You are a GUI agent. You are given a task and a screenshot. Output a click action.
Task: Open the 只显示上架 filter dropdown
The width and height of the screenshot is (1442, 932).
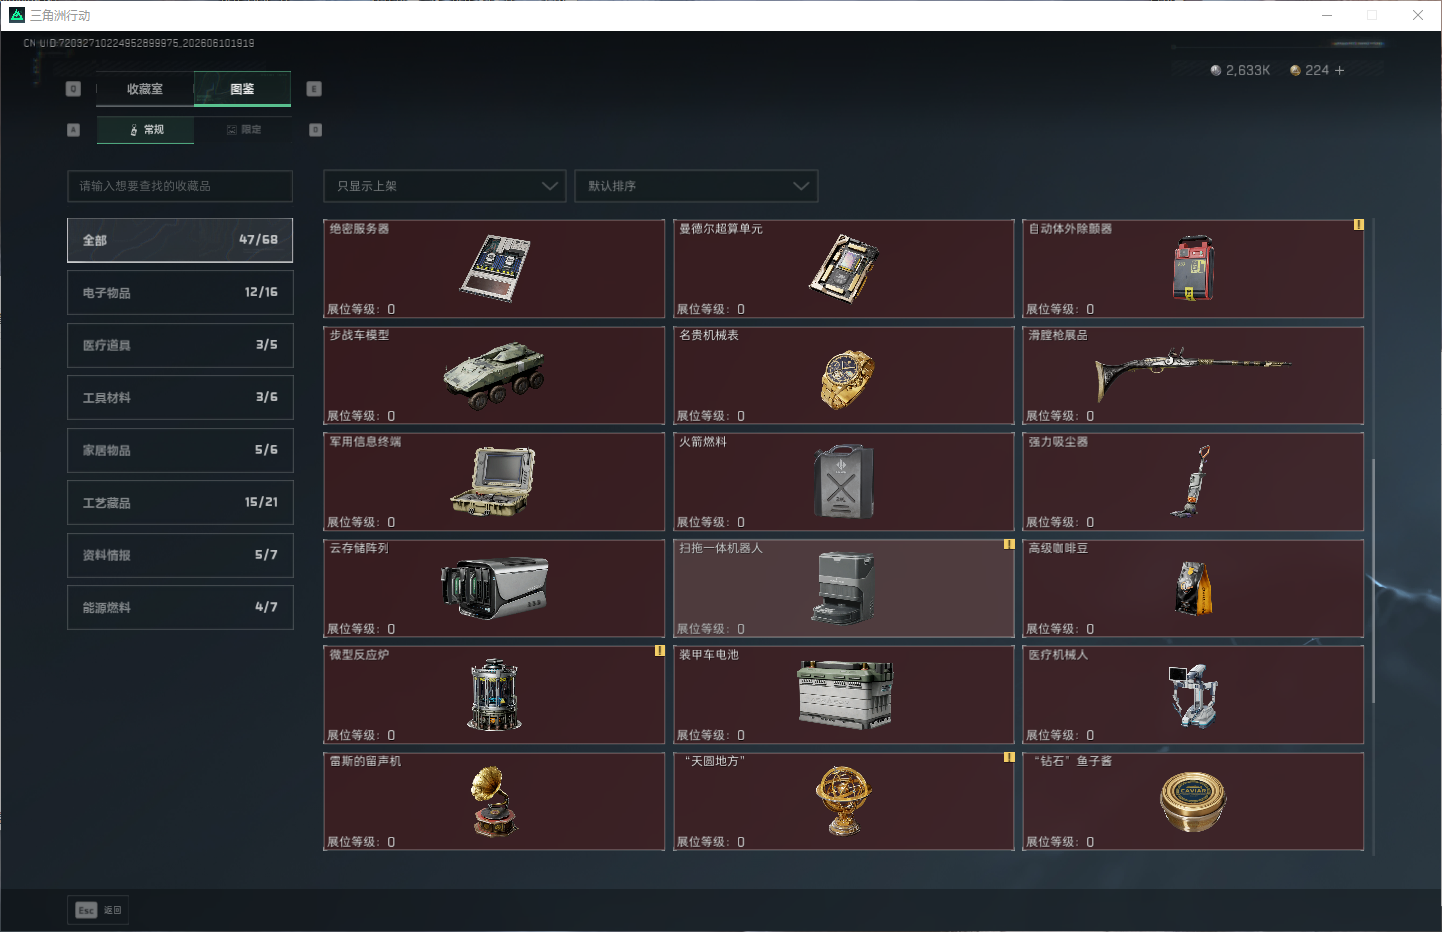coord(445,186)
